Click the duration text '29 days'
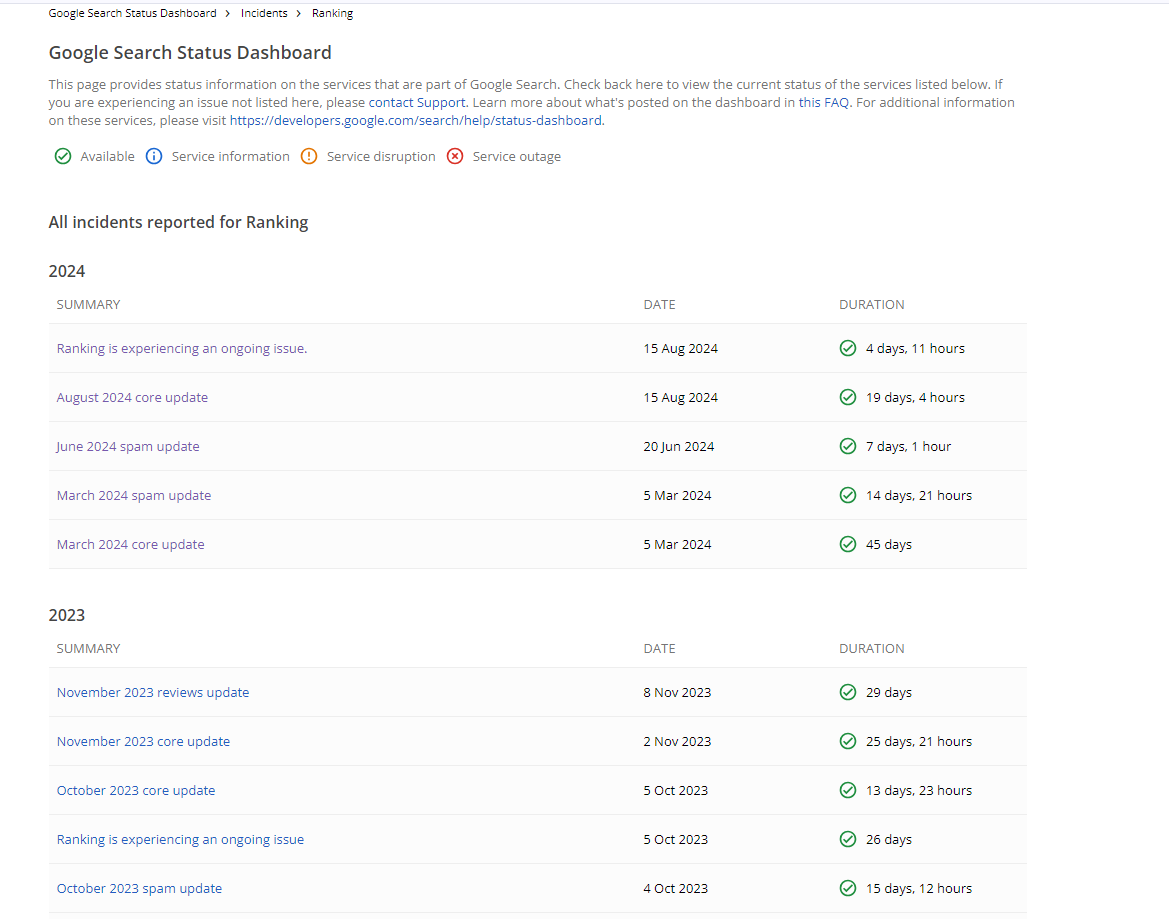The width and height of the screenshot is (1169, 919). click(x=889, y=693)
